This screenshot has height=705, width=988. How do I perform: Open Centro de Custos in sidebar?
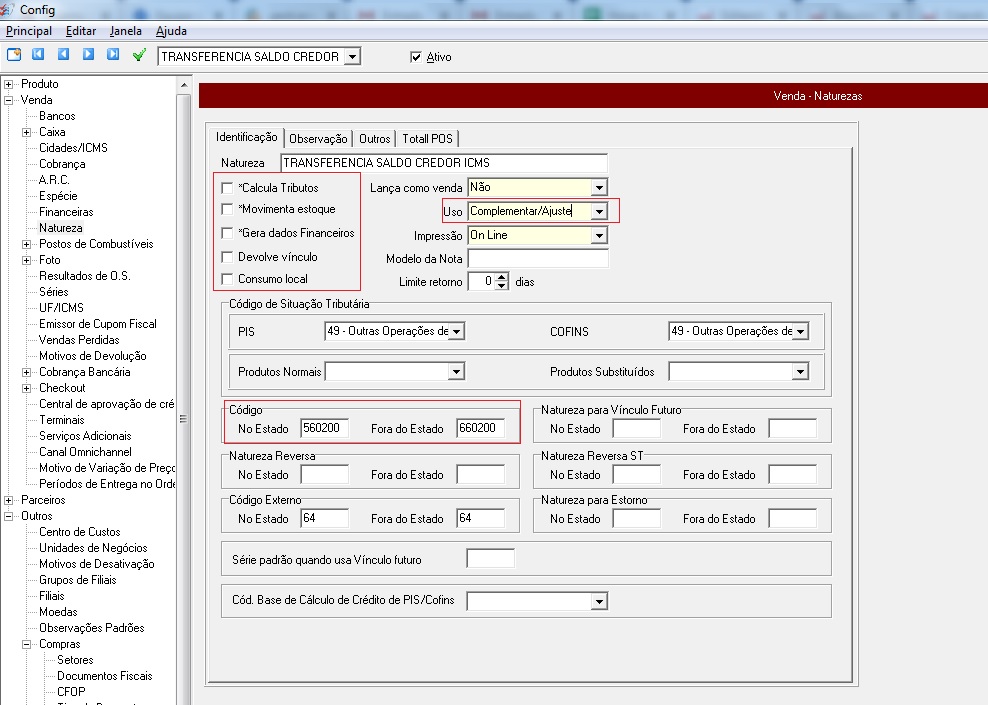click(79, 532)
